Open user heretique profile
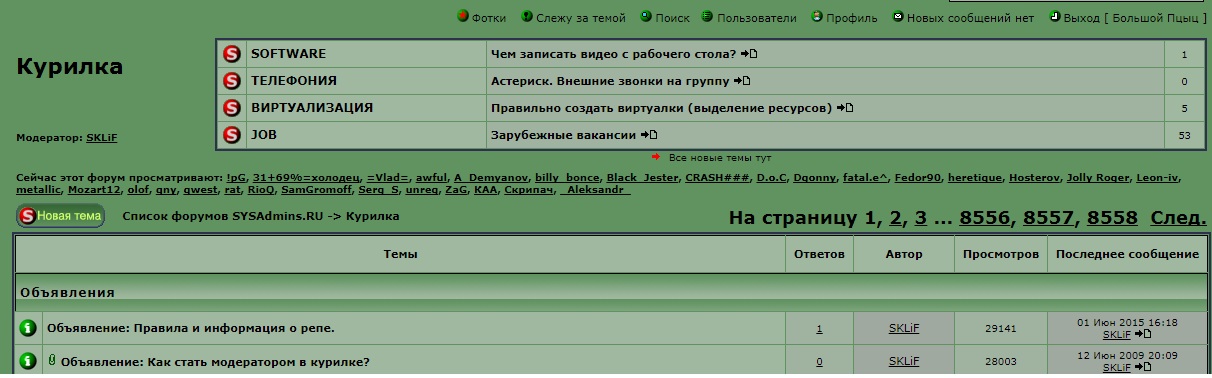The width and height of the screenshot is (1212, 378). [974, 178]
